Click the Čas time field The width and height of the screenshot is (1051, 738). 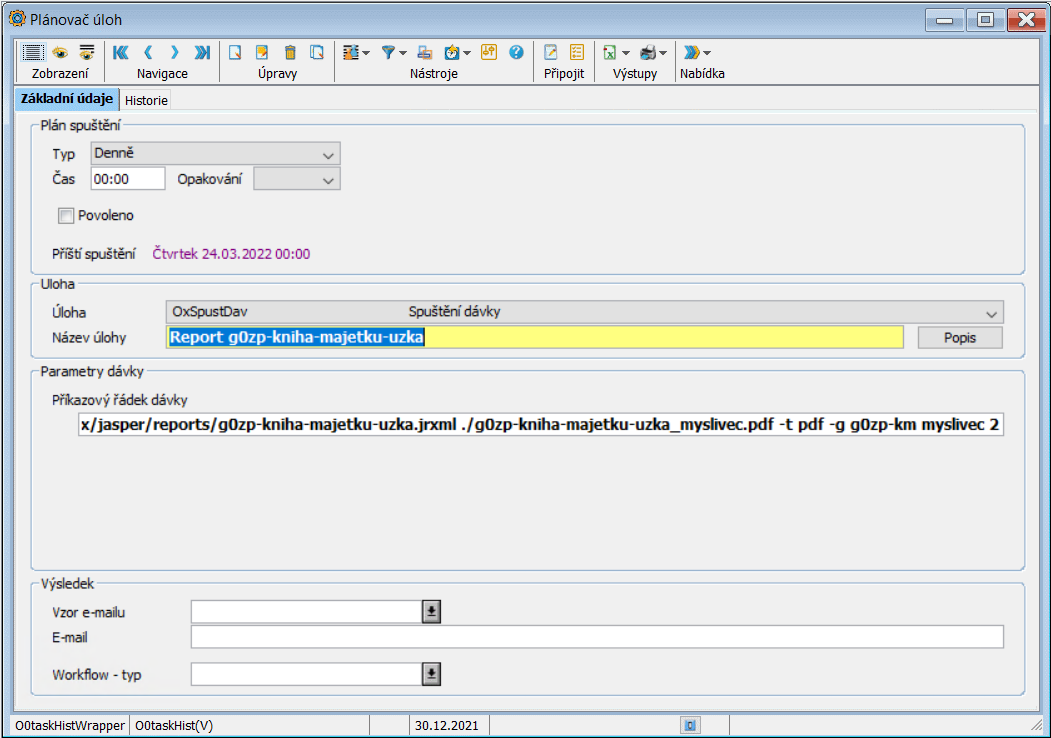pyautogui.click(x=127, y=179)
